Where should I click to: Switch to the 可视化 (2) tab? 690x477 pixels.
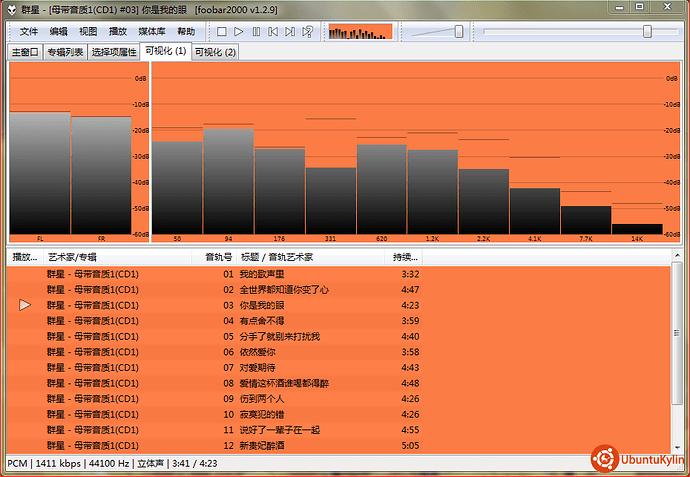216,52
